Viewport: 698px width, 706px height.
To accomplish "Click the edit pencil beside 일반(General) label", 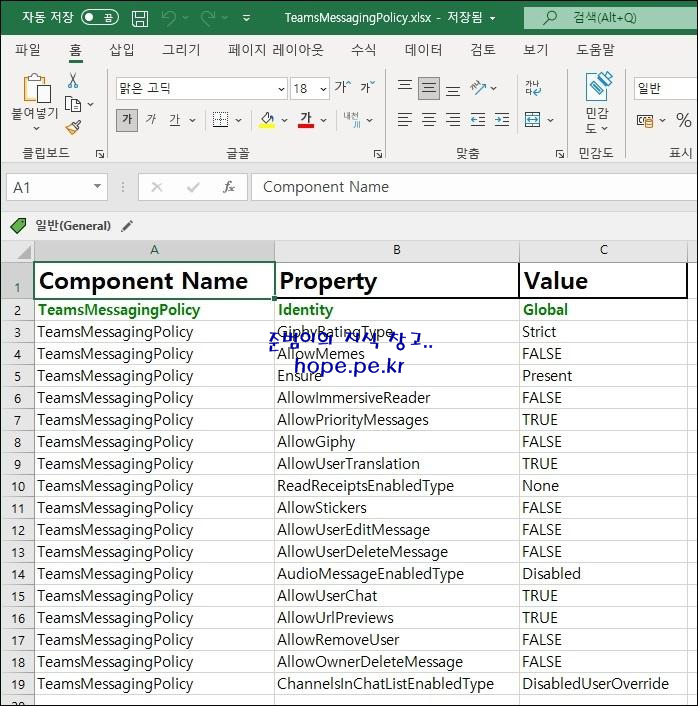I will 127,226.
